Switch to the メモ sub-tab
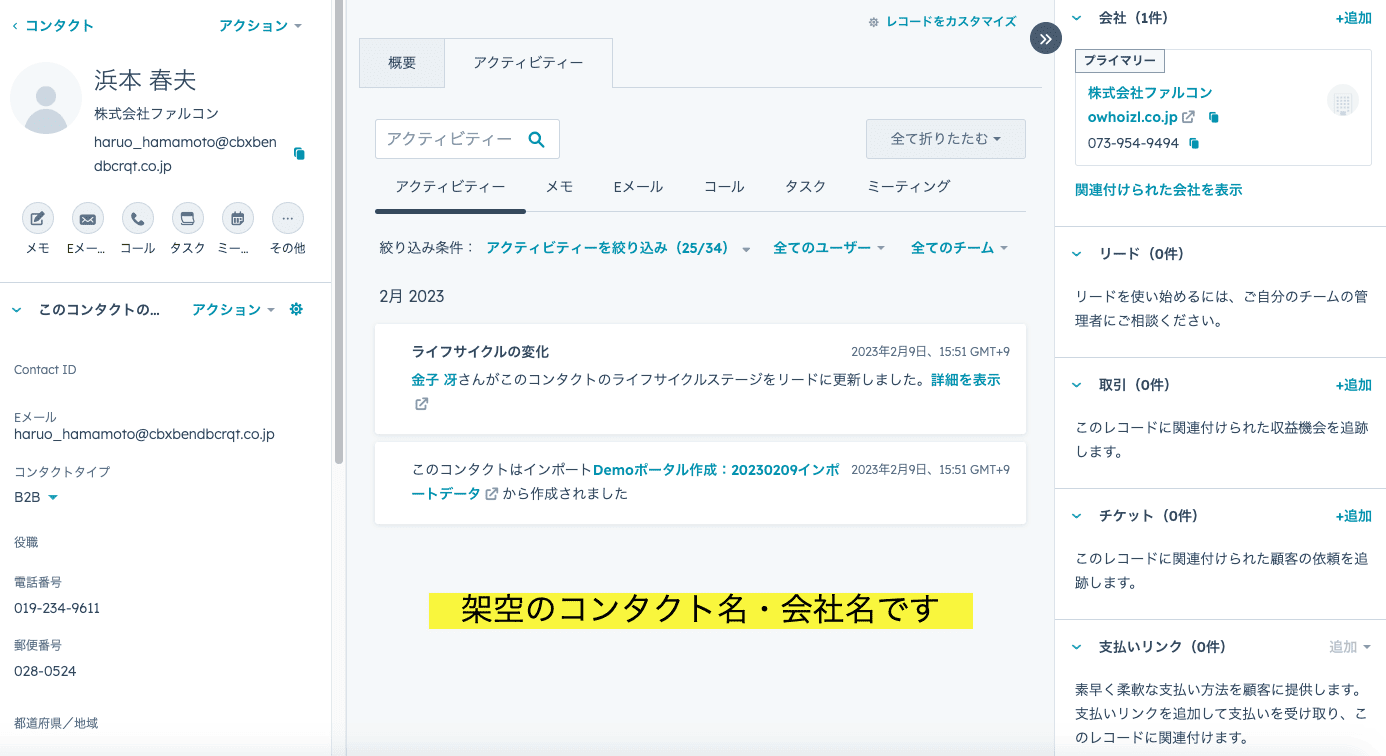This screenshot has width=1386, height=756. coord(559,187)
